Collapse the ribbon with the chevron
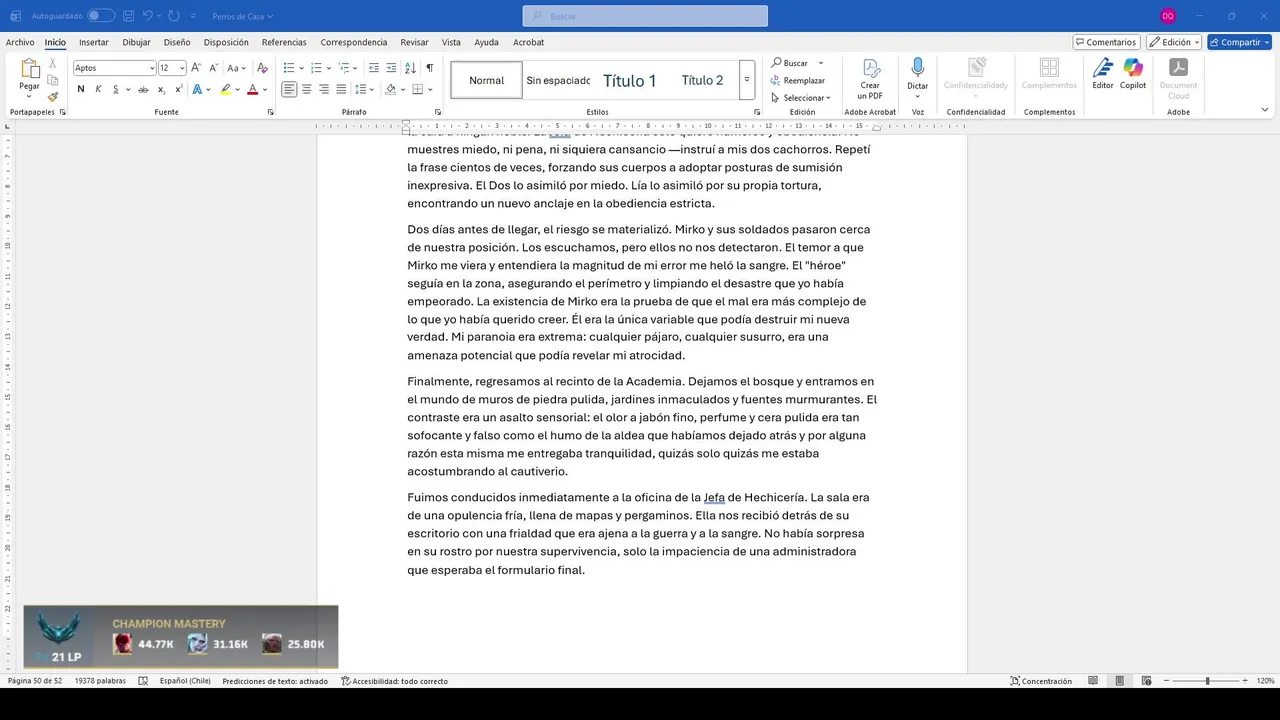The image size is (1280, 720). pyautogui.click(x=1265, y=110)
